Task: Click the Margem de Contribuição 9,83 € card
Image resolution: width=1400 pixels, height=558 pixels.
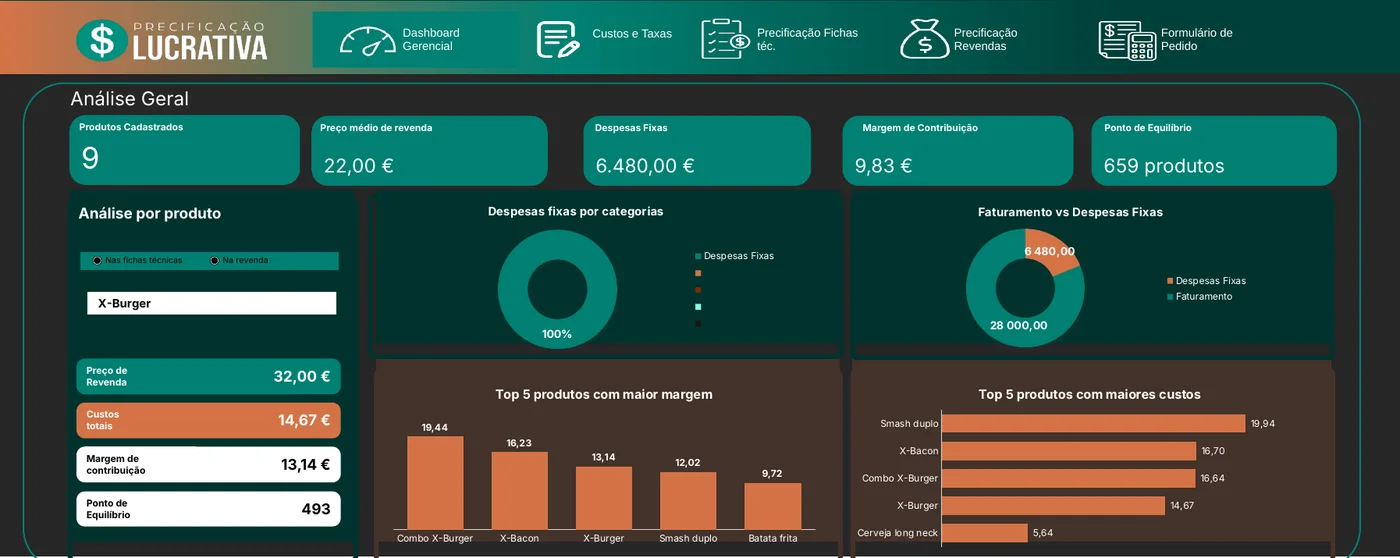Action: point(958,150)
